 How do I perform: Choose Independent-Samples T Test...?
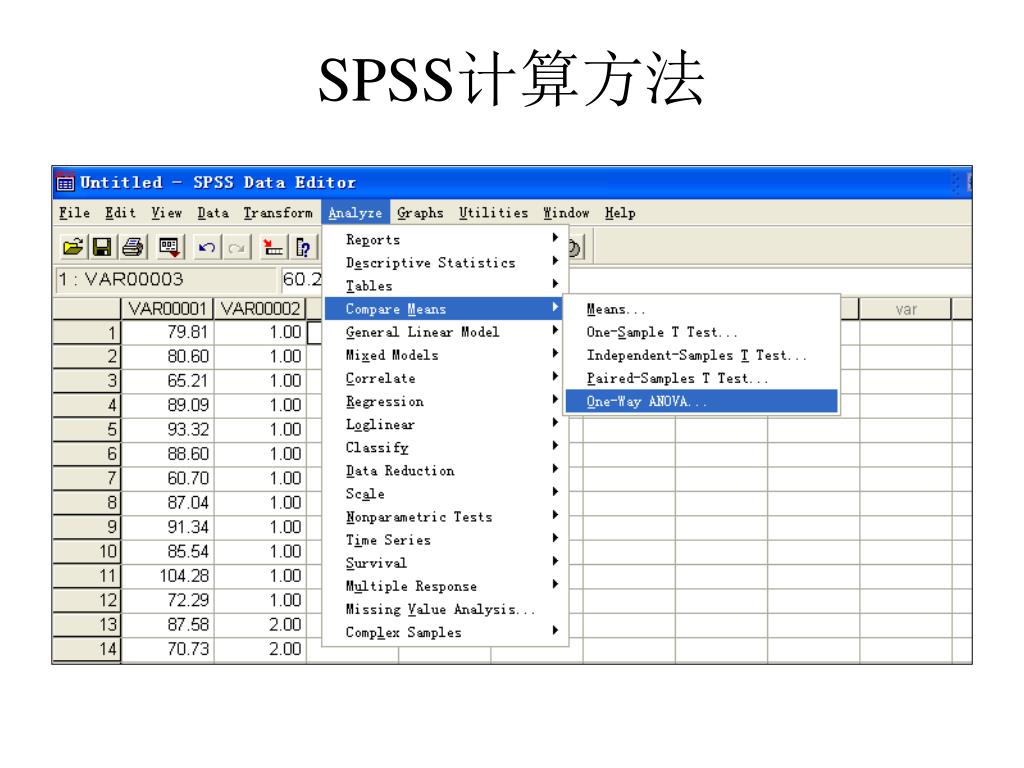(701, 355)
